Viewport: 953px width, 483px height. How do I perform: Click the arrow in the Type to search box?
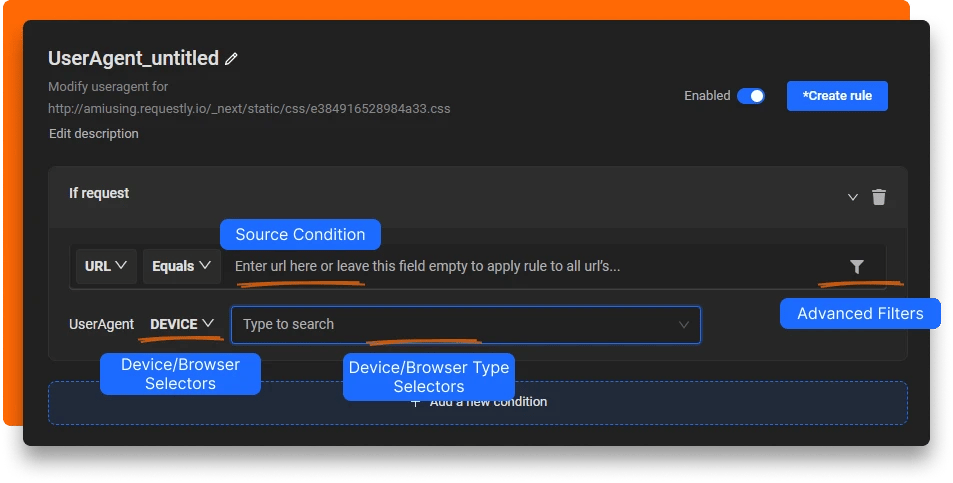(x=684, y=325)
